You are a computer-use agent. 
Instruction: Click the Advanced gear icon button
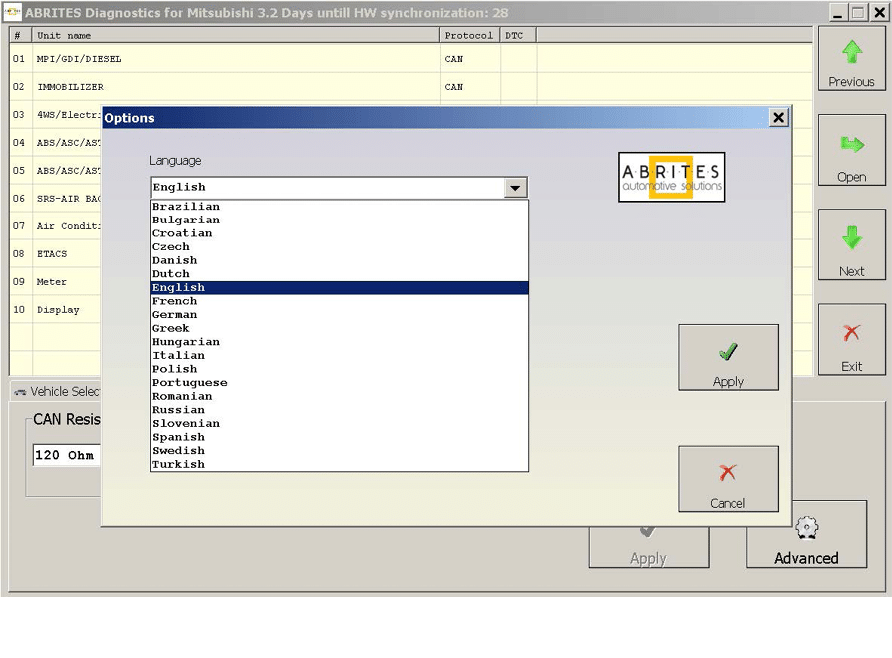pos(806,534)
